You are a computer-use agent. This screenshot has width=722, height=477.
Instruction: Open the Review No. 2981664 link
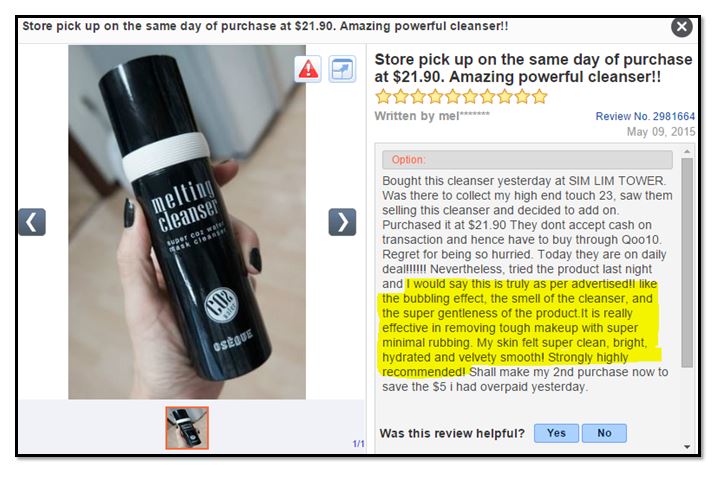[645, 116]
